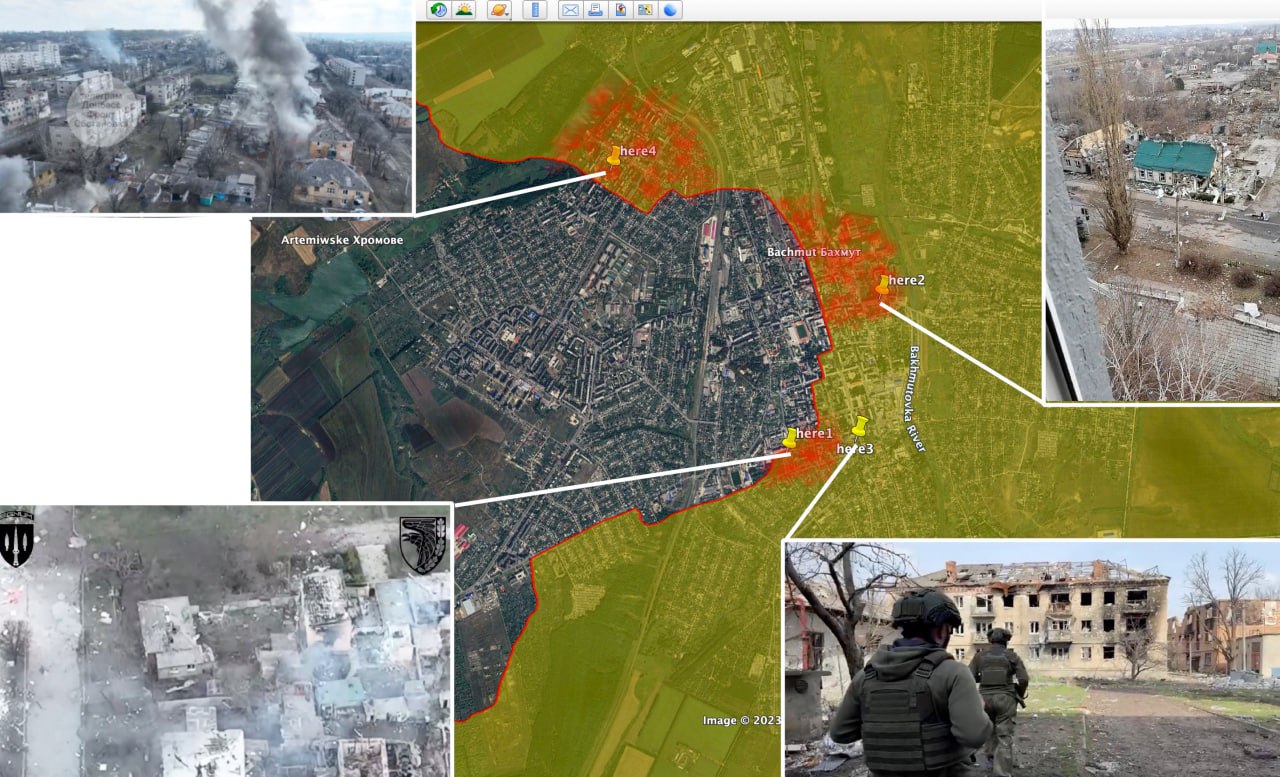Click the here3 yellow pushpin
The image size is (1280, 777).
coord(859,427)
